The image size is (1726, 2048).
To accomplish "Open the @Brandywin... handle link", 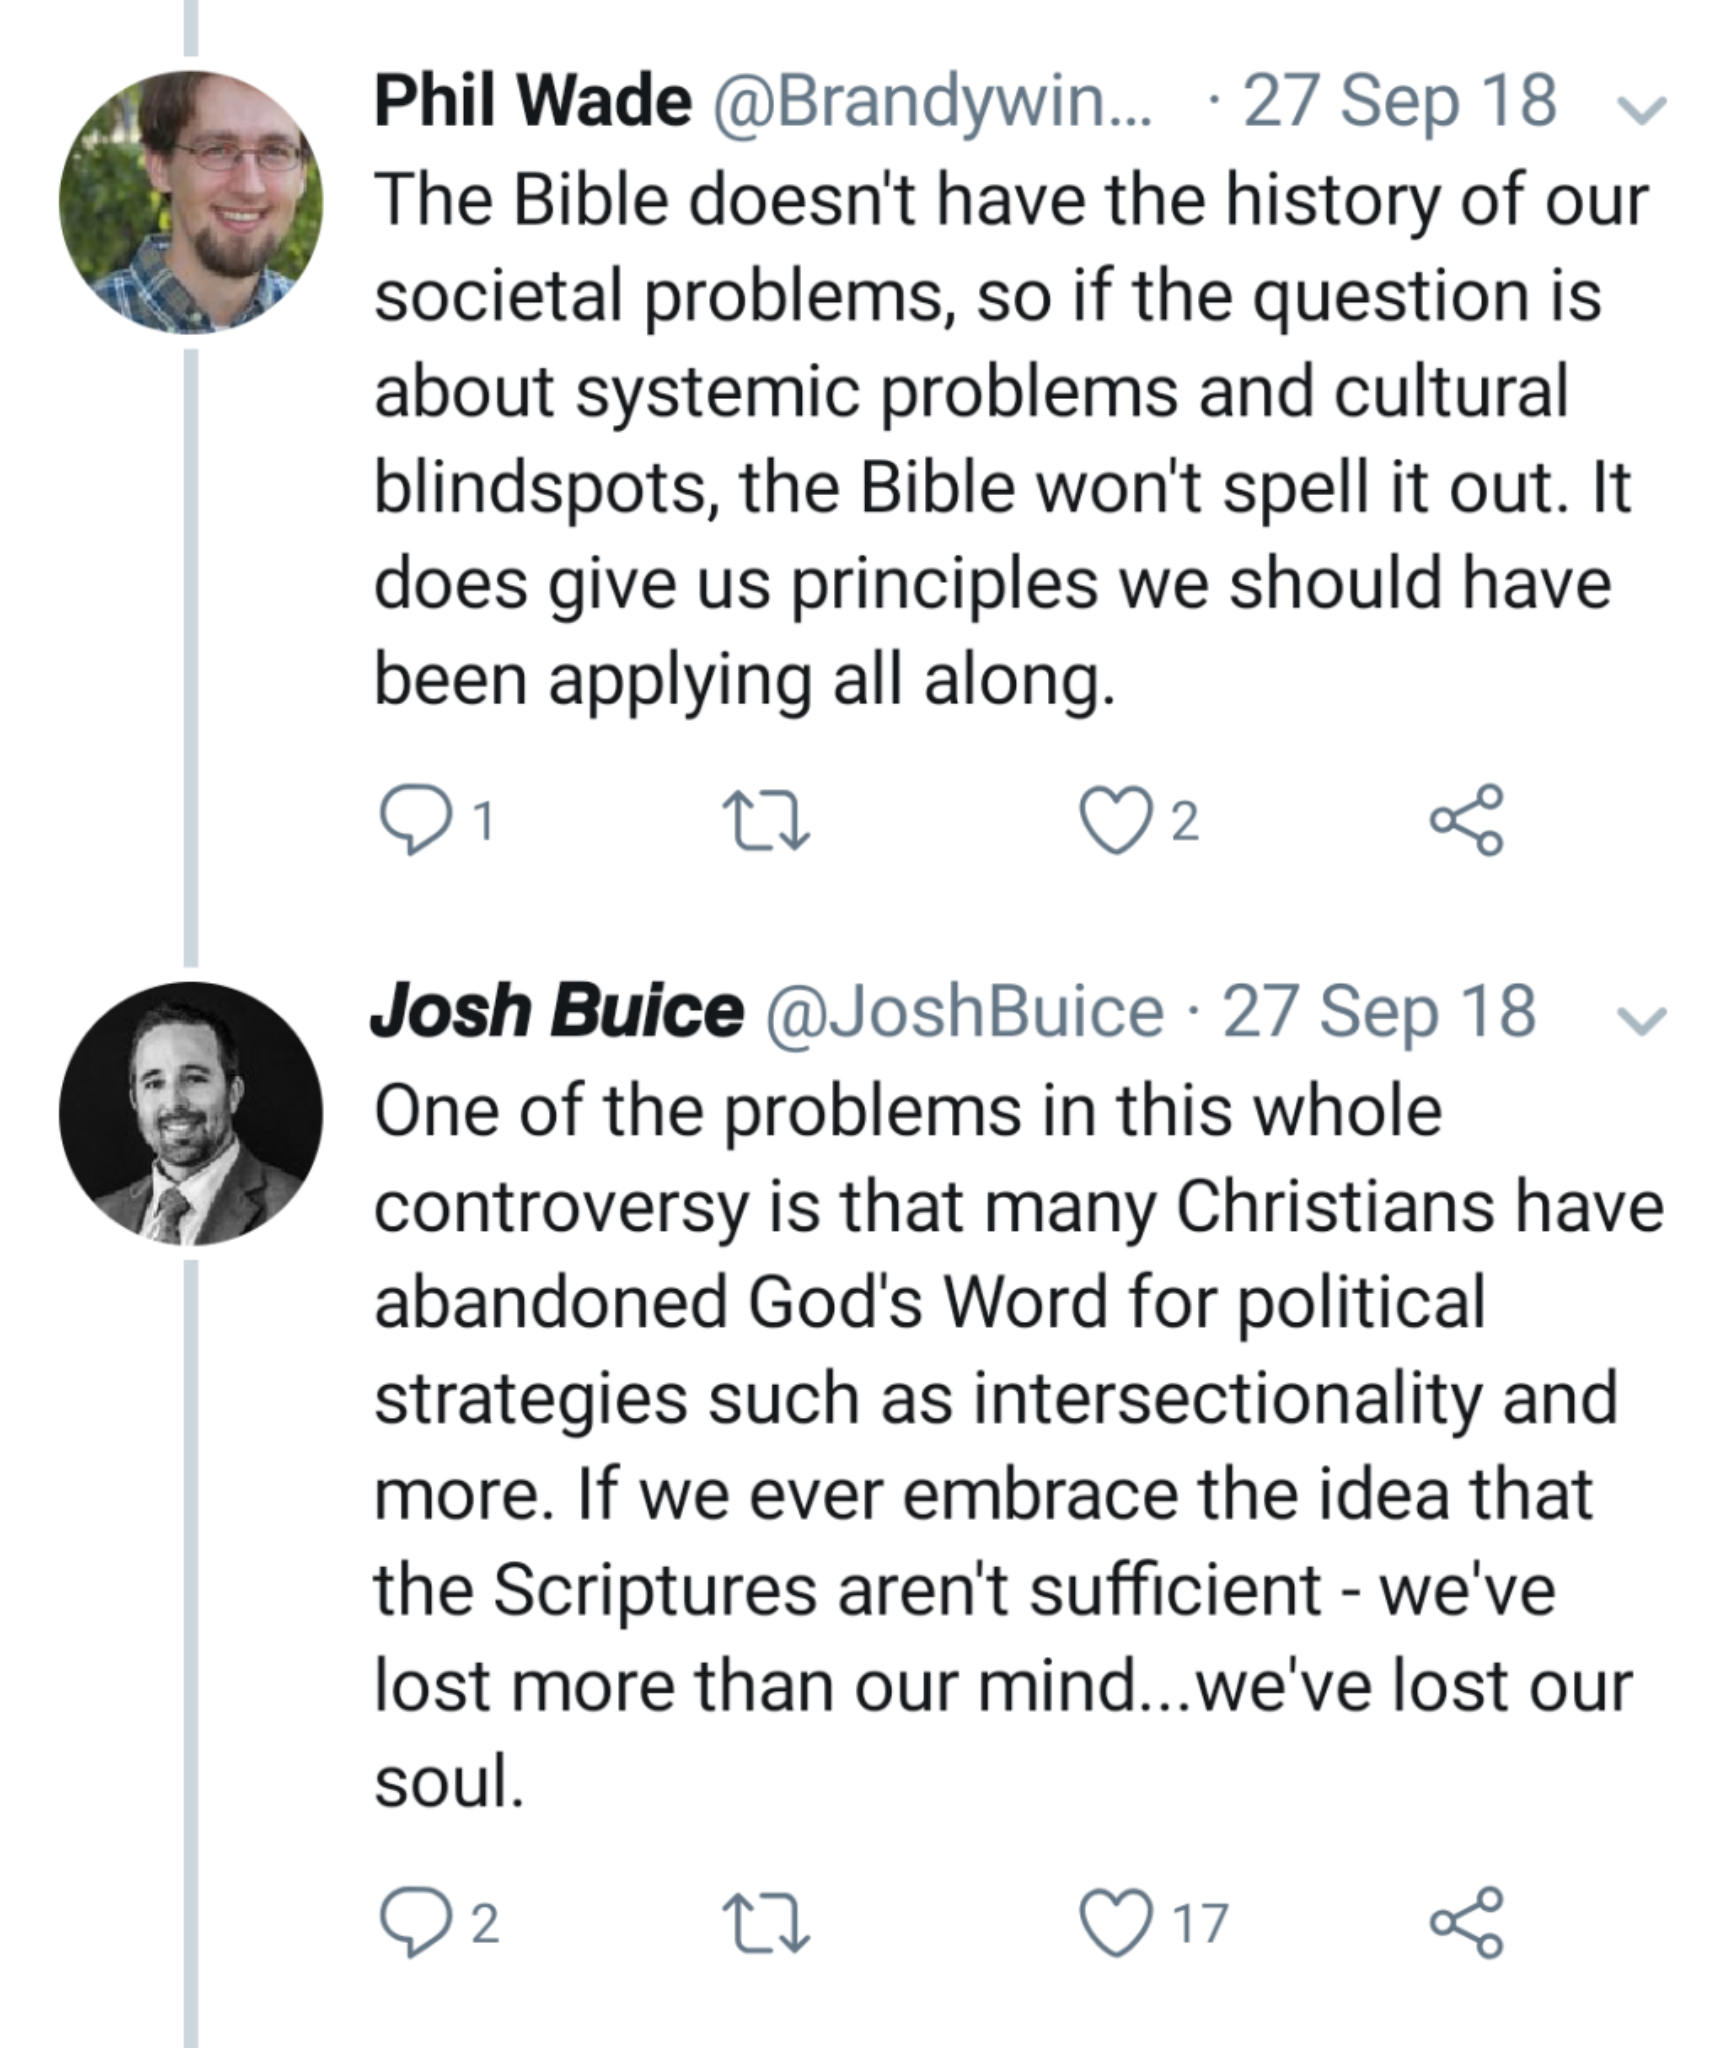I will pyautogui.click(x=932, y=102).
